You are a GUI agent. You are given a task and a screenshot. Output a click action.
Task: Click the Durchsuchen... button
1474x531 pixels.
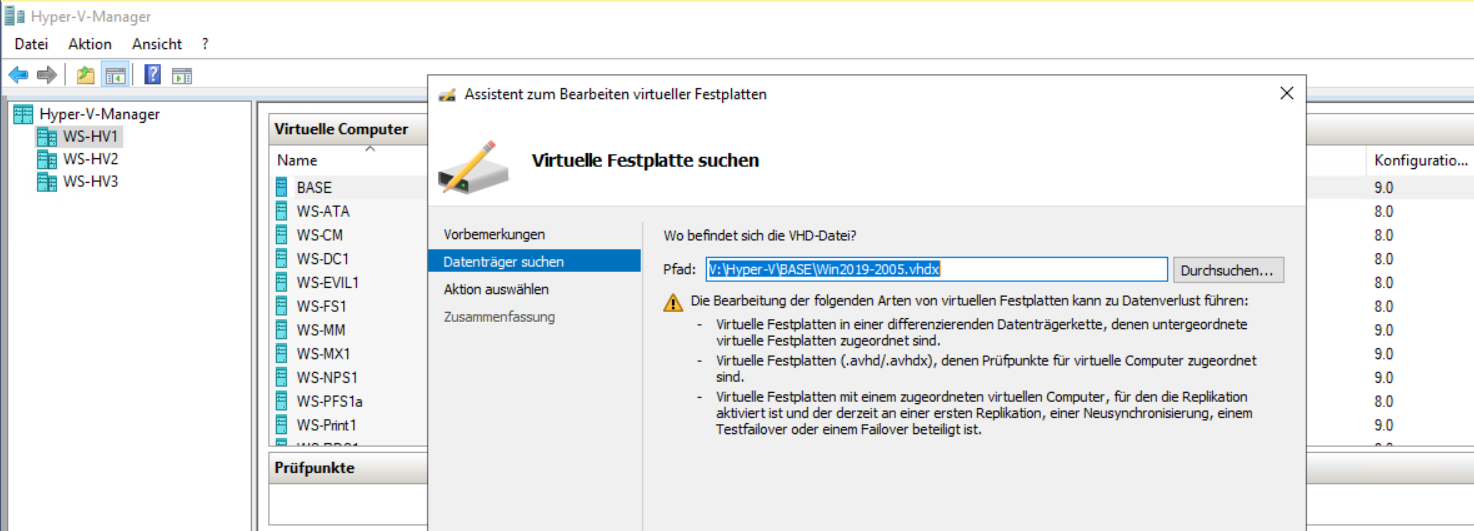(x=1228, y=270)
